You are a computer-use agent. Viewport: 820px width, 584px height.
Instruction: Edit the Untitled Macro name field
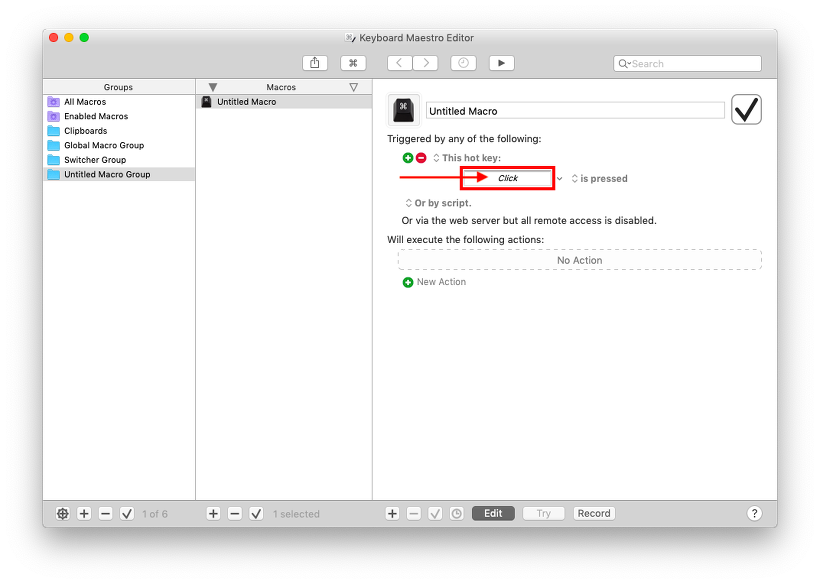575,111
